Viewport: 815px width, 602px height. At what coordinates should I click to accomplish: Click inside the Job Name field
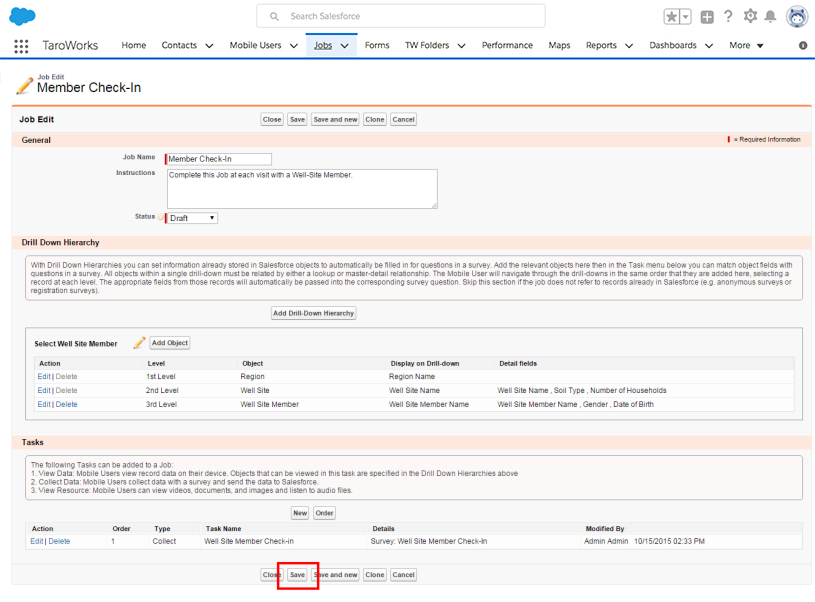(219, 159)
